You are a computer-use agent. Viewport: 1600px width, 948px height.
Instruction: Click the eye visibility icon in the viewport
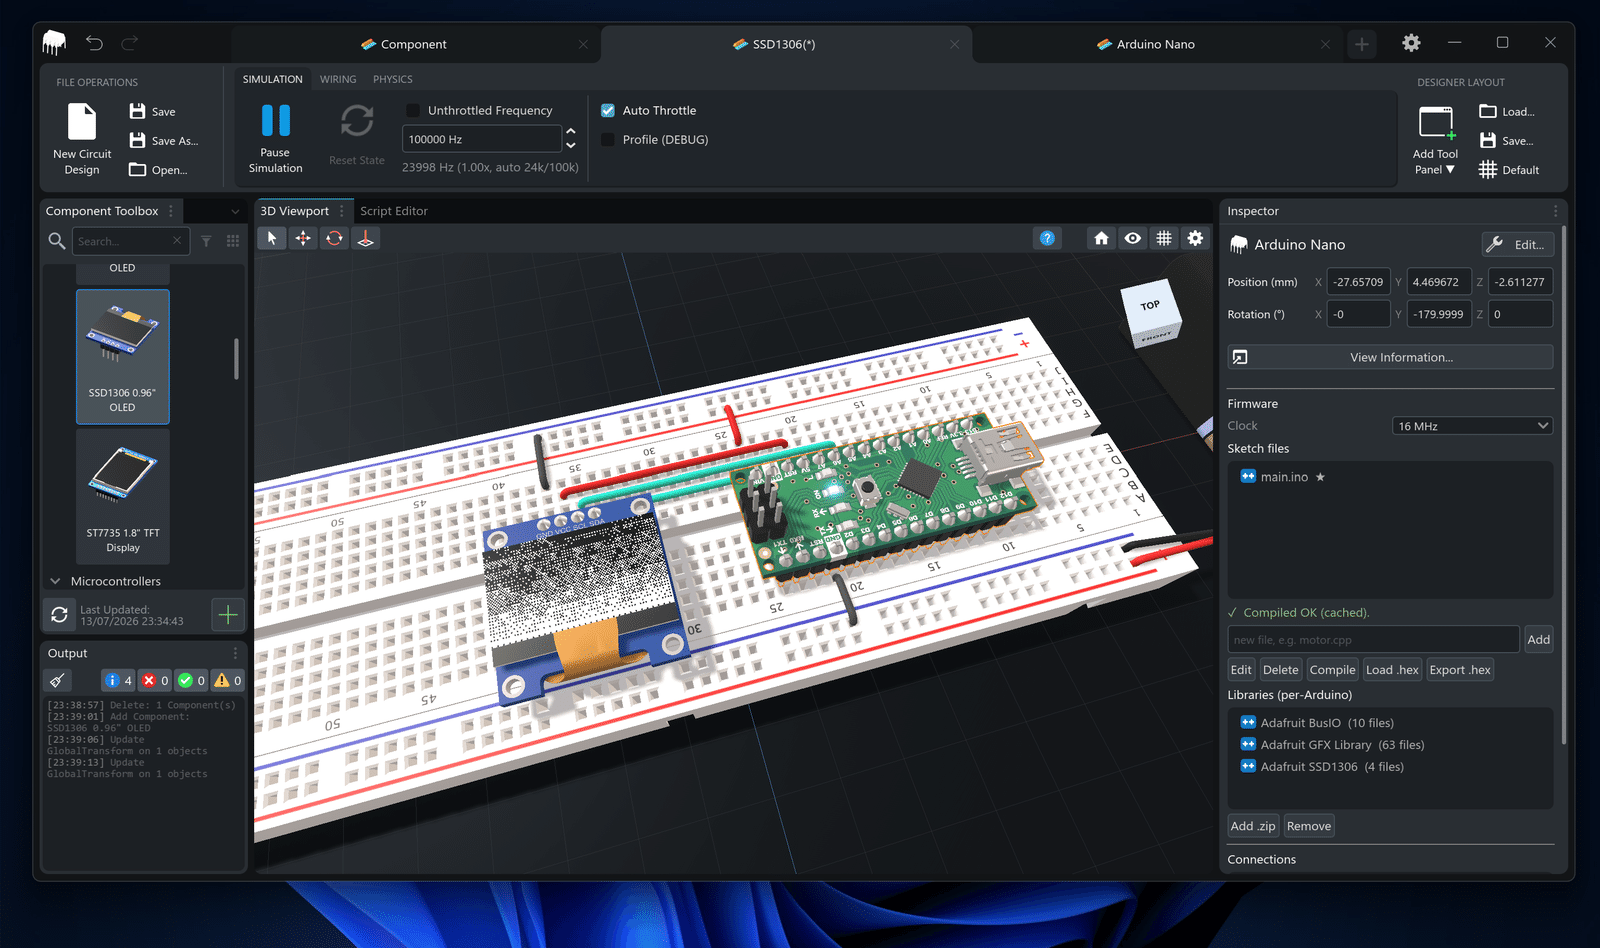pyautogui.click(x=1132, y=238)
